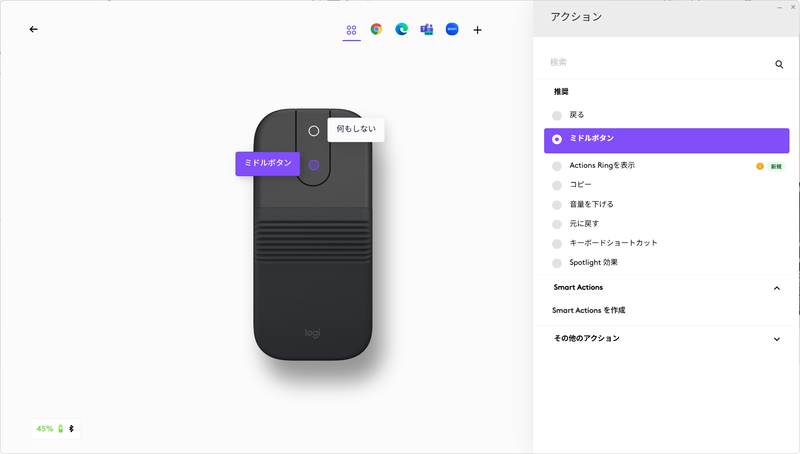Click the Bluetooth connection icon
The height and width of the screenshot is (454, 800).
point(71,428)
